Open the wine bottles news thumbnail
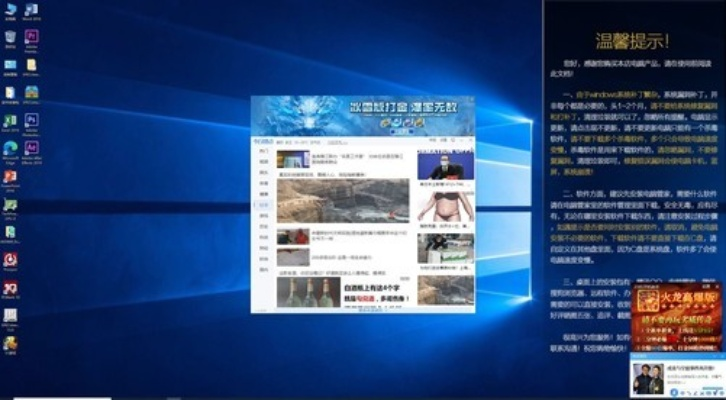This screenshot has width=726, height=400. pos(308,292)
